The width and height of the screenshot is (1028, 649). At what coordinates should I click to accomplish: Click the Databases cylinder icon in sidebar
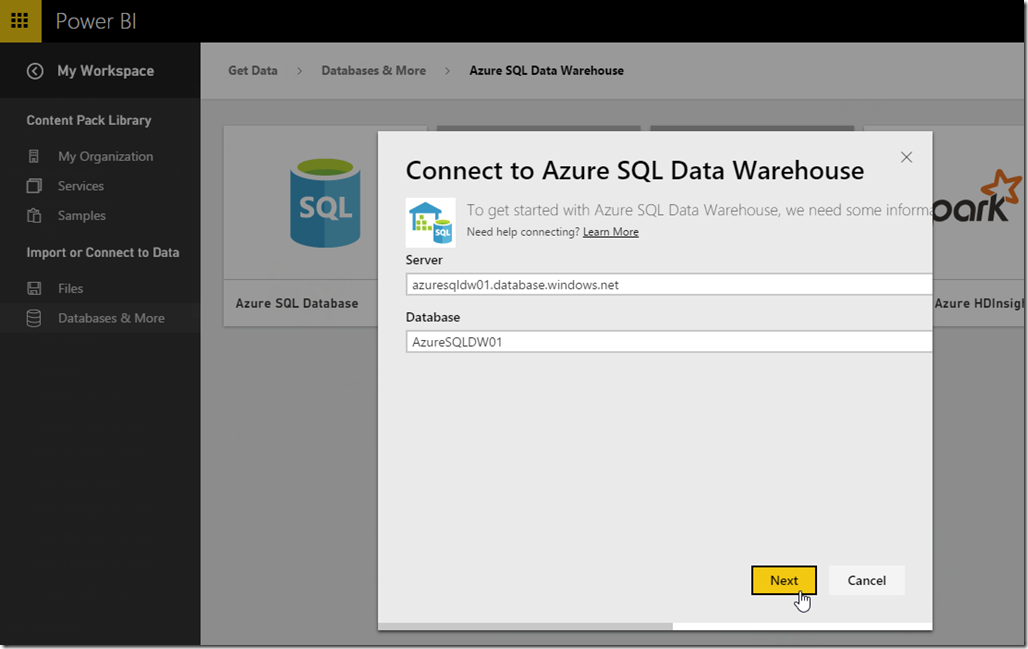(34, 318)
